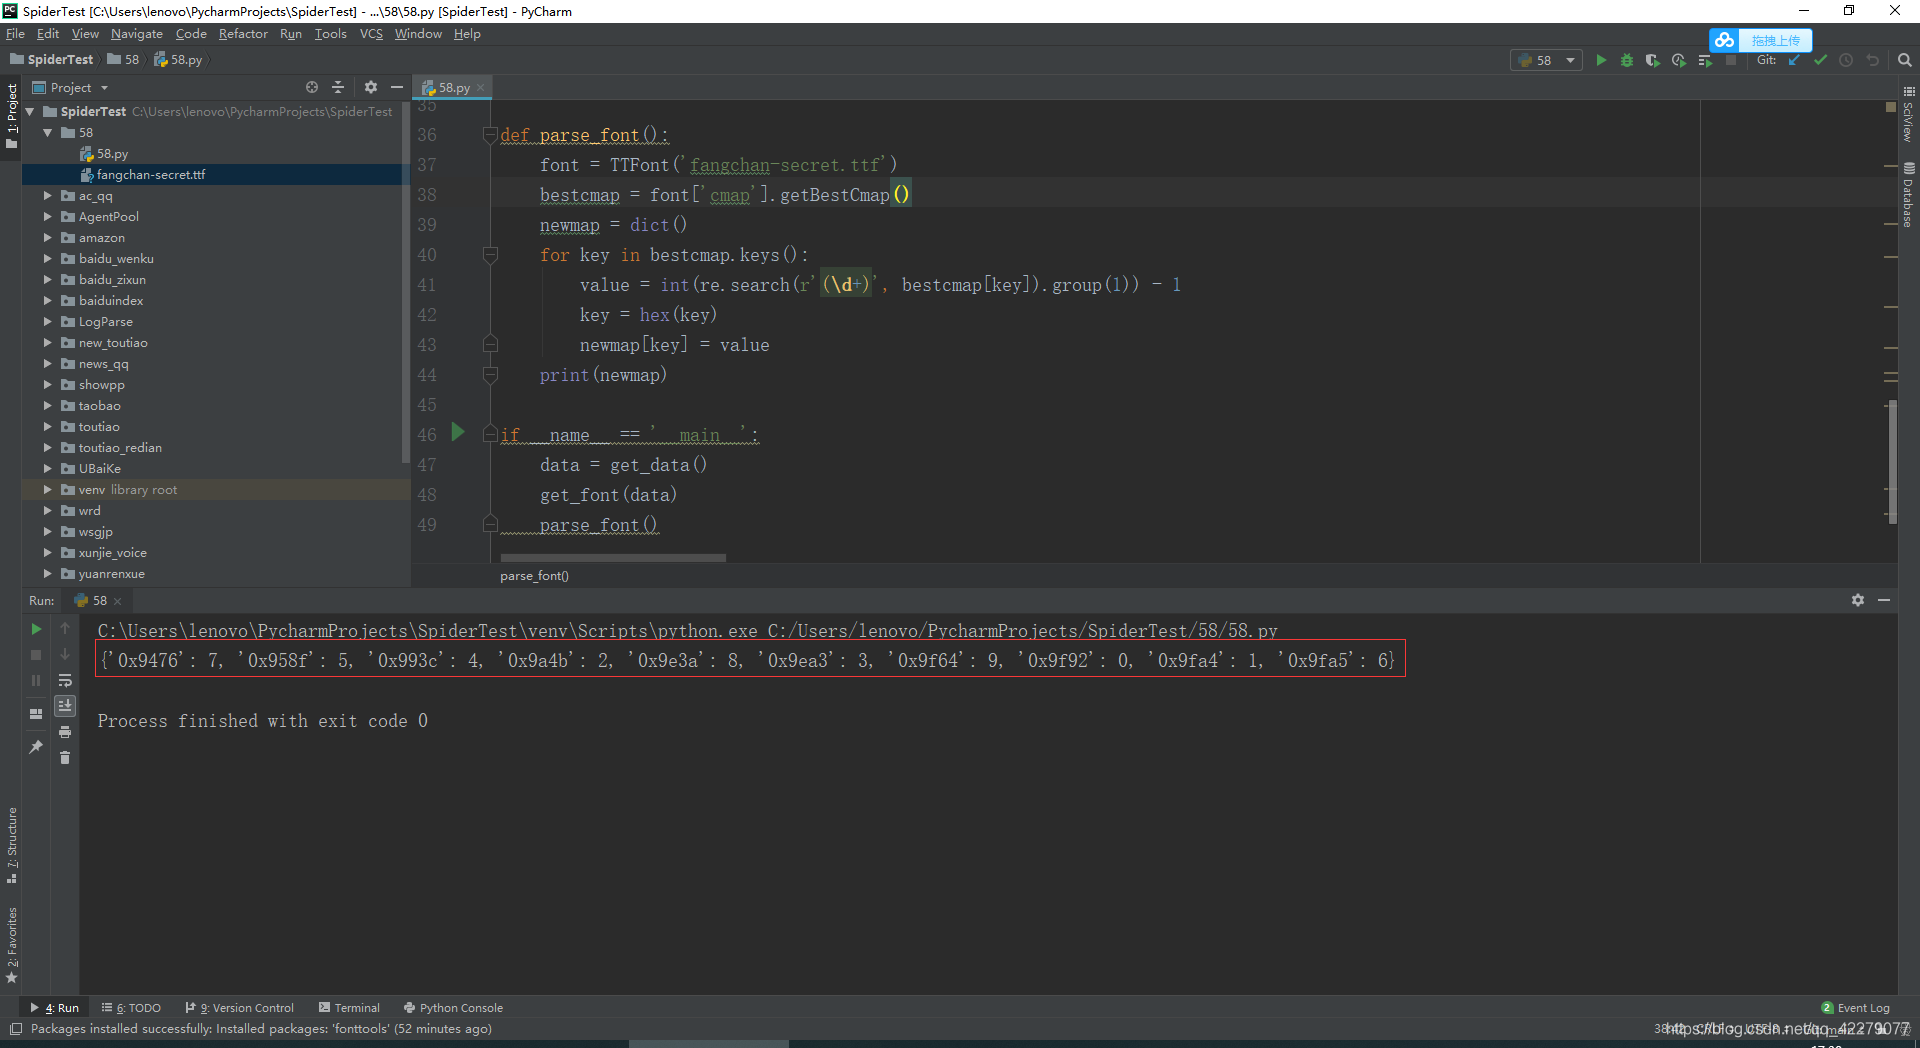Open the File menu
Screen dimensions: 1920x1048
15,33
